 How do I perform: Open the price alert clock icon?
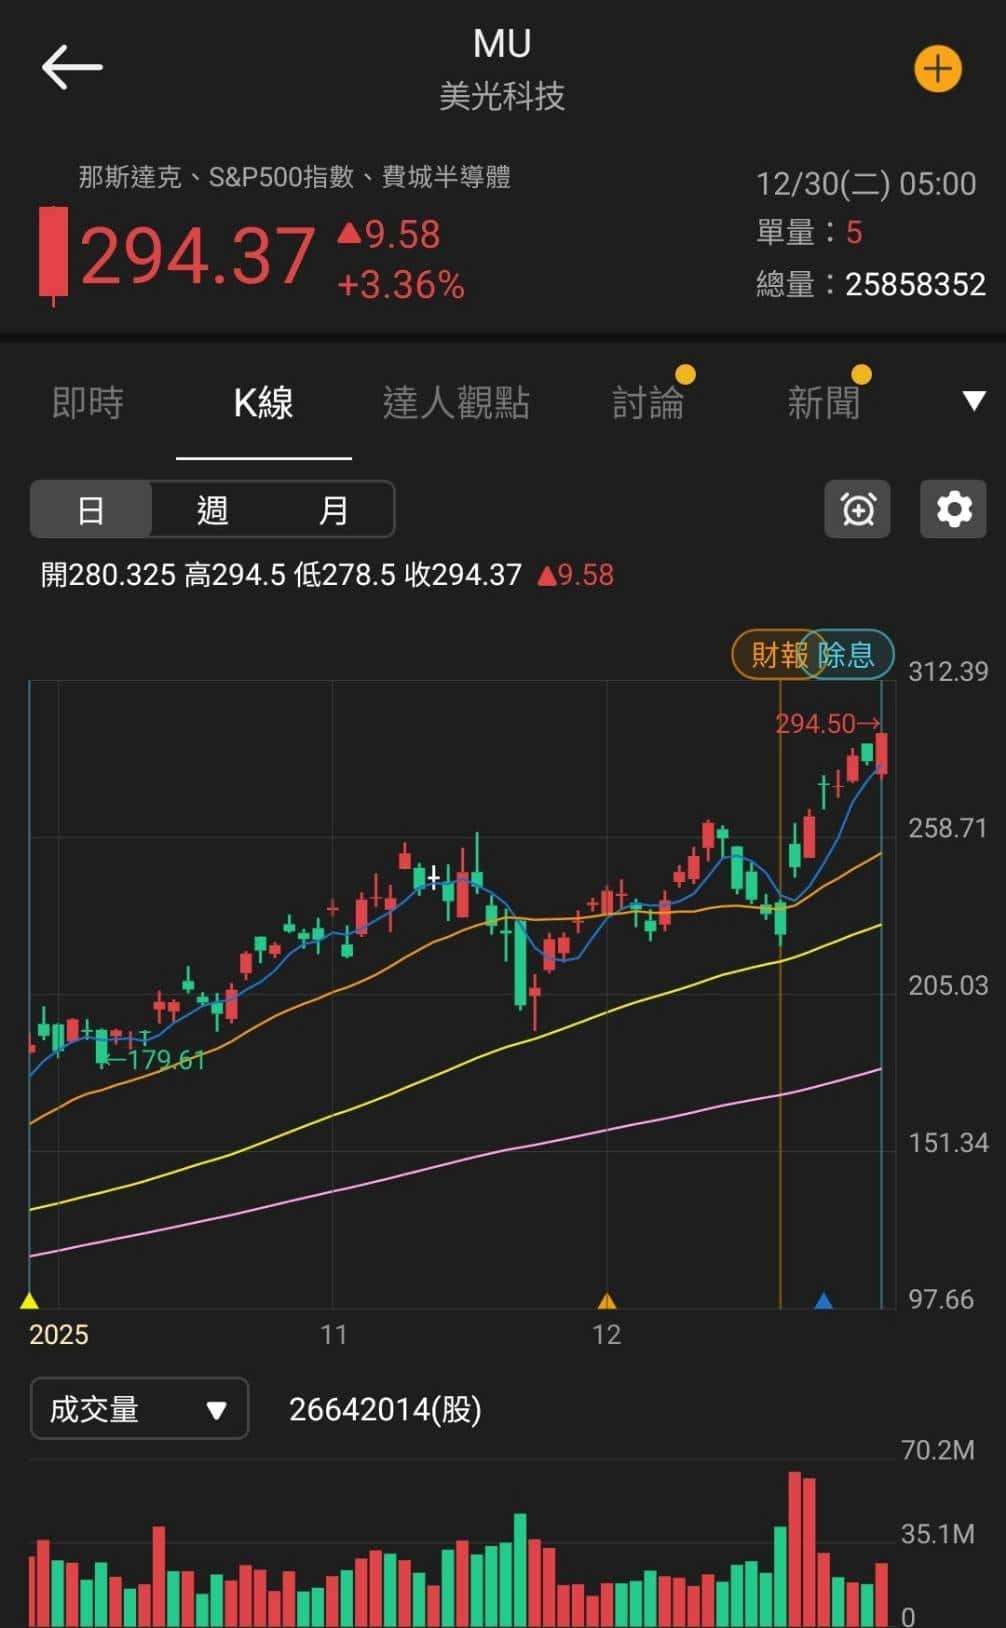[x=857, y=509]
